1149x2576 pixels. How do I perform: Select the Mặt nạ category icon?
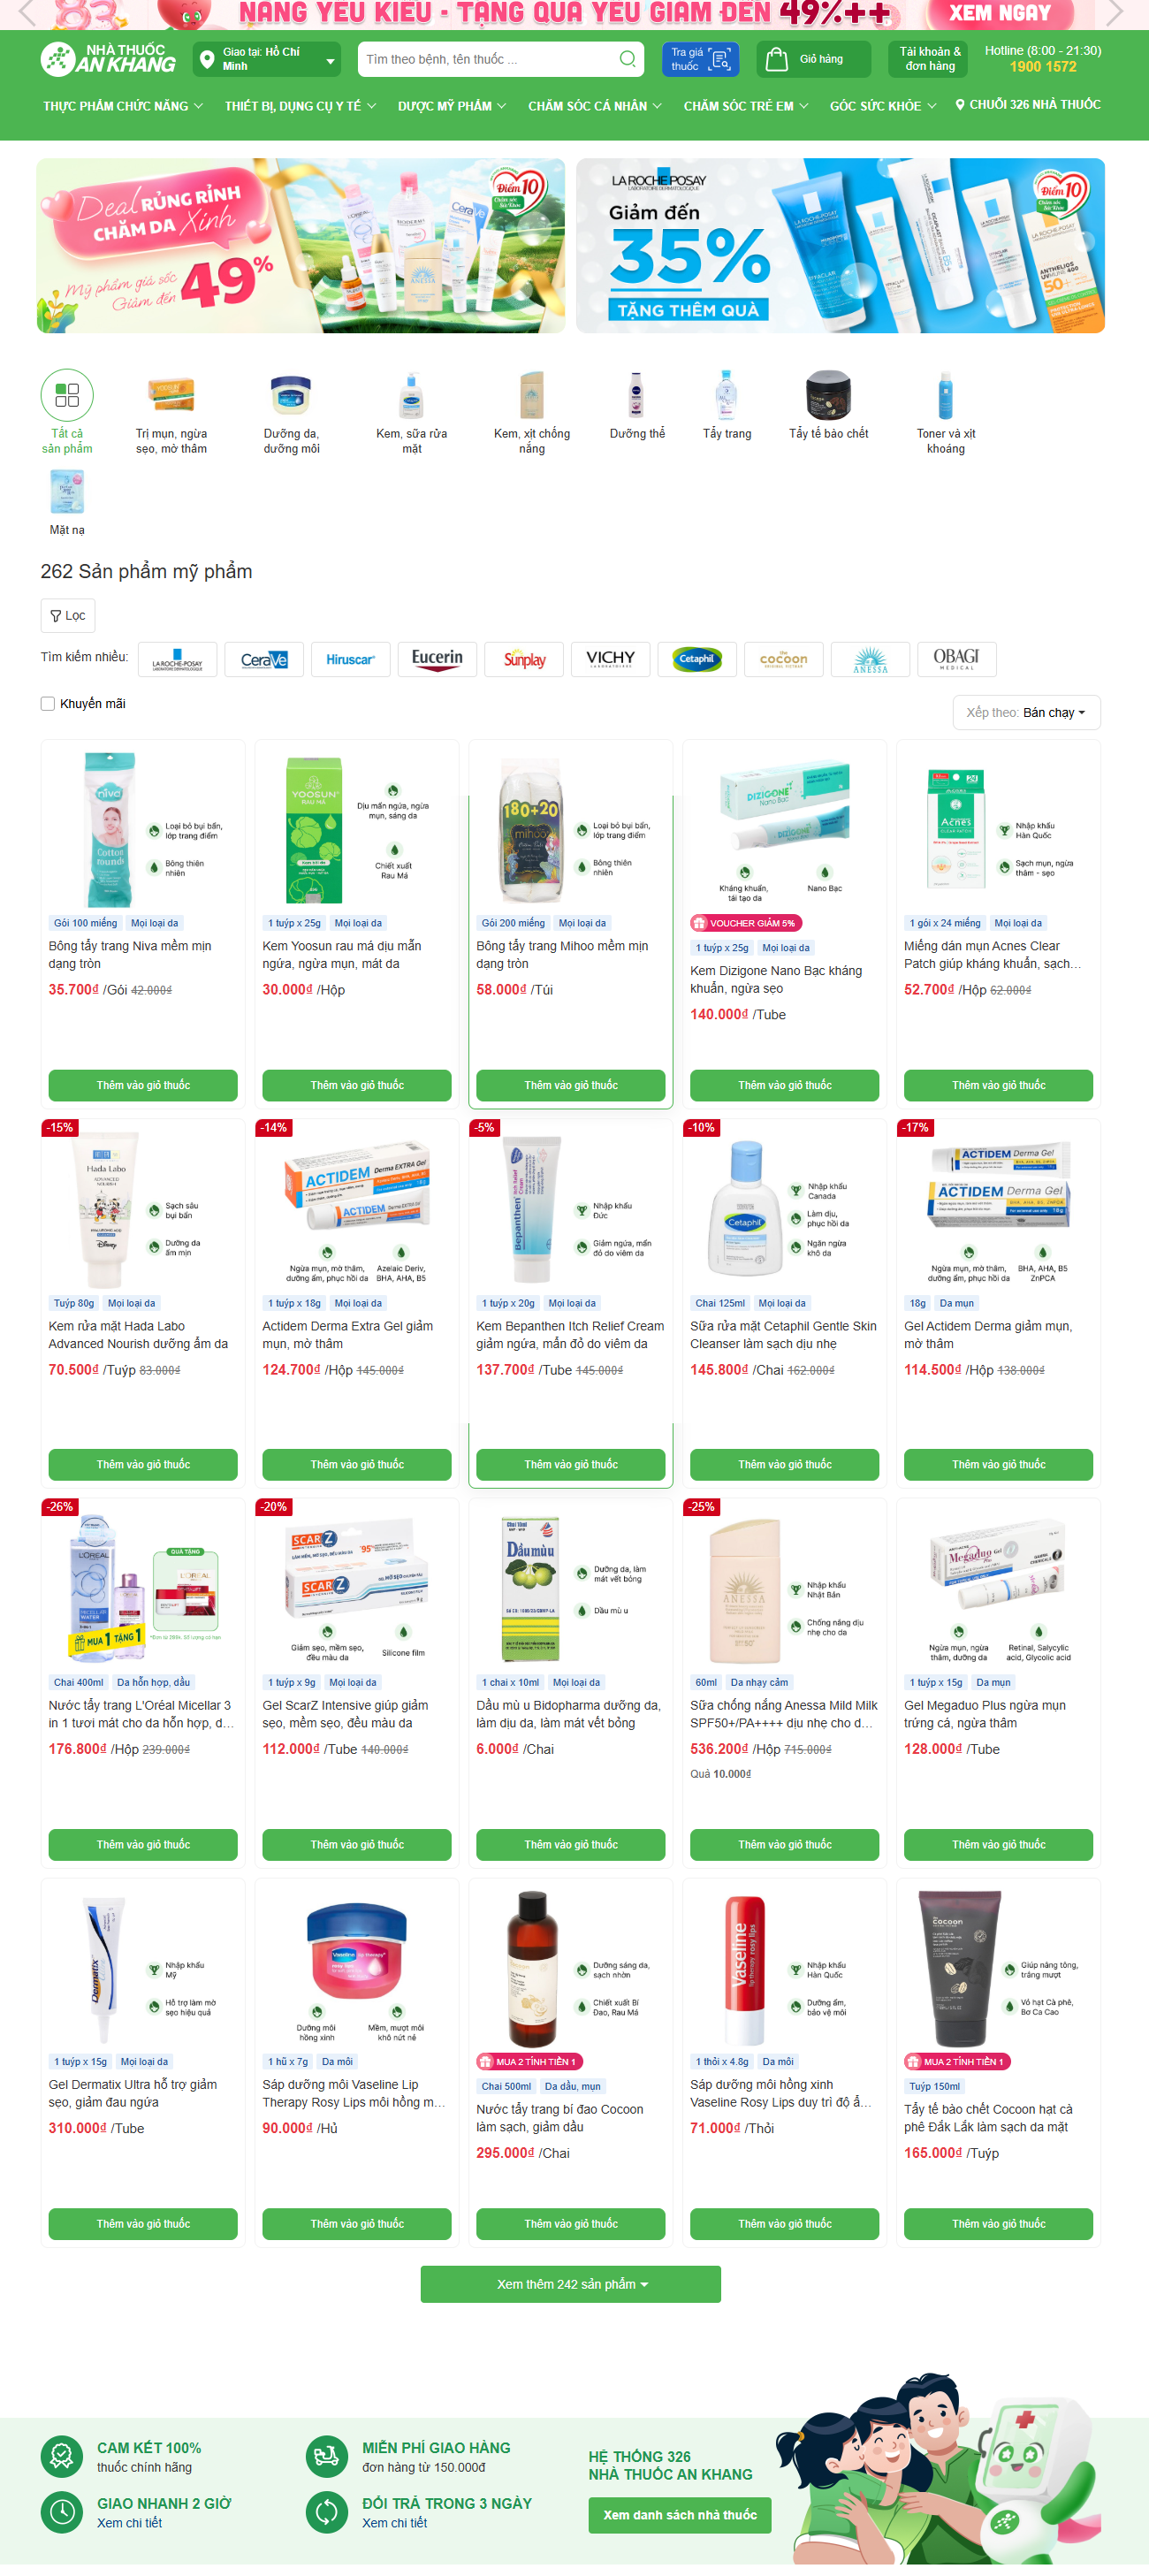pos(67,491)
